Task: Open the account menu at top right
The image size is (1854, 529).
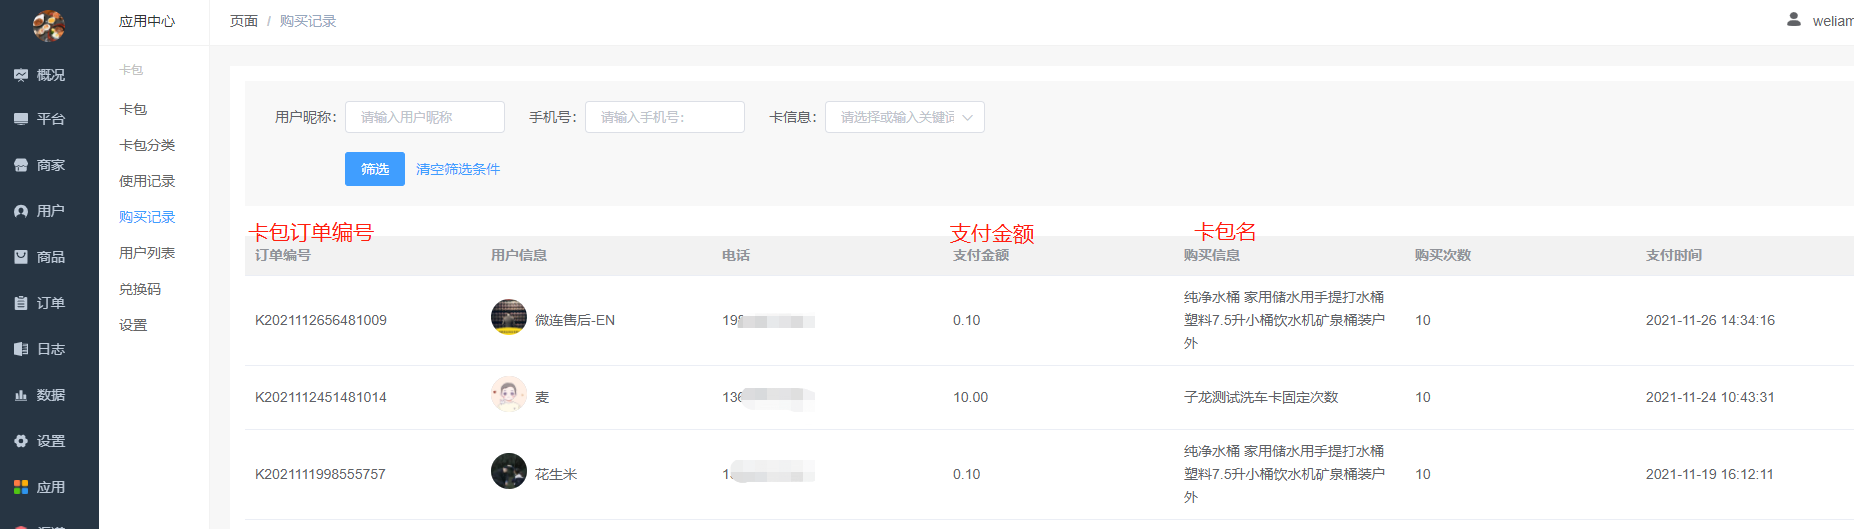Action: click(x=1820, y=20)
